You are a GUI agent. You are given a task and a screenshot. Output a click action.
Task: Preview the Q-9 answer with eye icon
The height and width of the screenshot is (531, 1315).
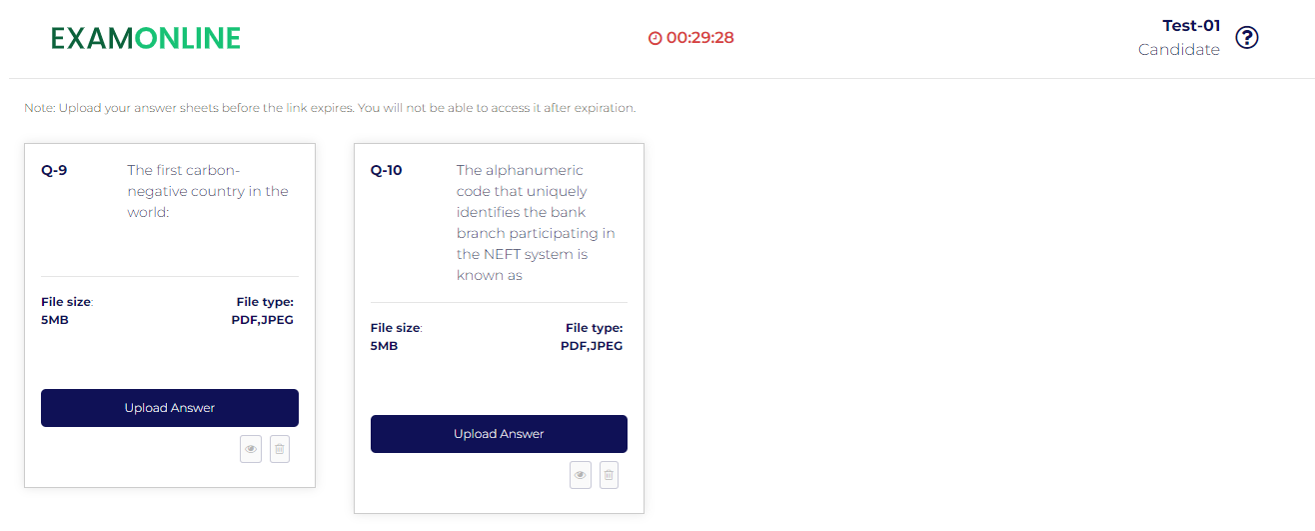(251, 450)
